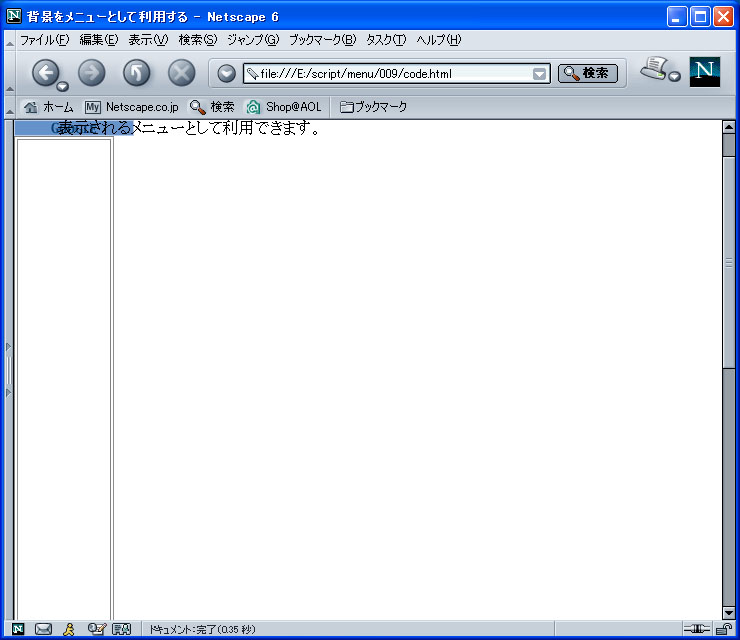This screenshot has width=740, height=640.
Task: Minimize the Netscape 6 window
Action: point(677,17)
